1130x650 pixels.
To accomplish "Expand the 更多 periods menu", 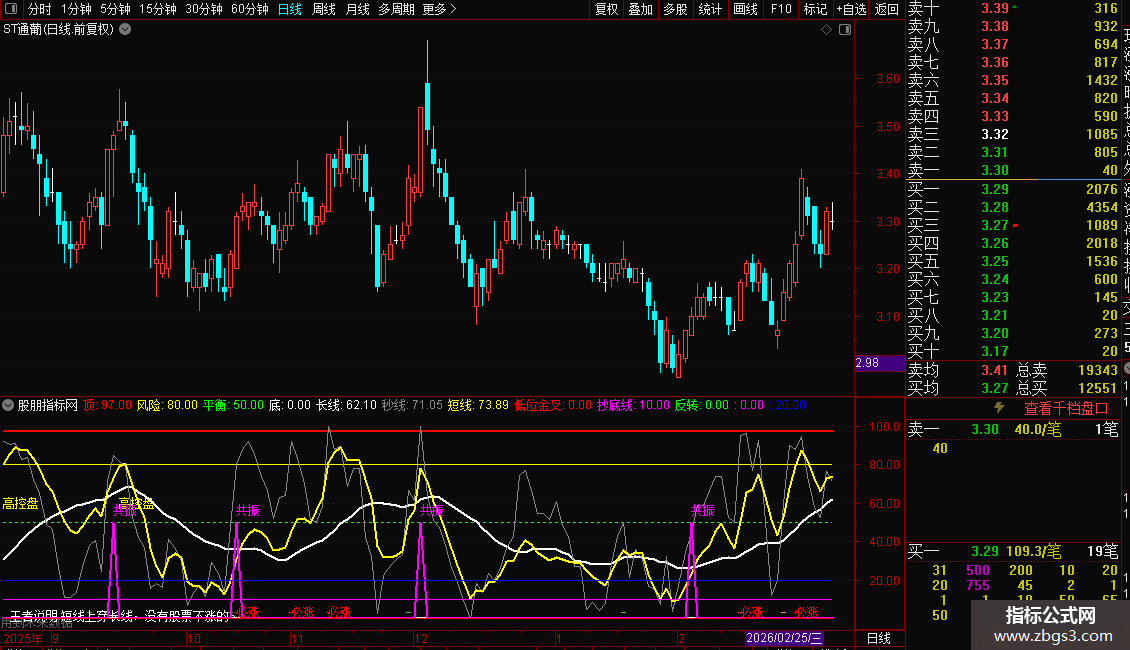I will (x=439, y=9).
